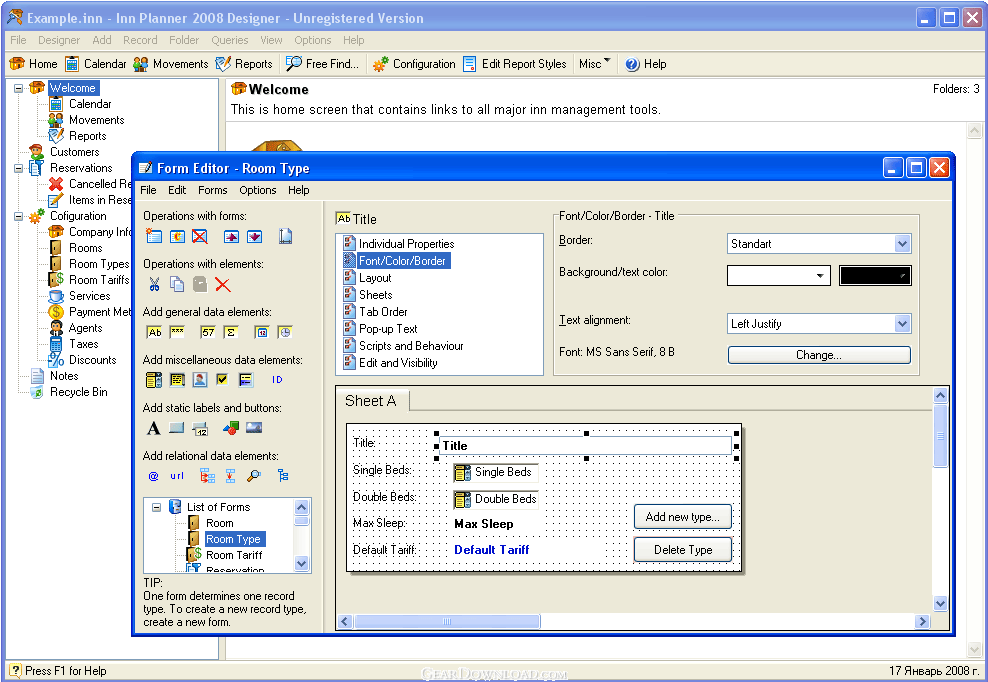Add a static button with the gray rectangle icon

(x=176, y=428)
